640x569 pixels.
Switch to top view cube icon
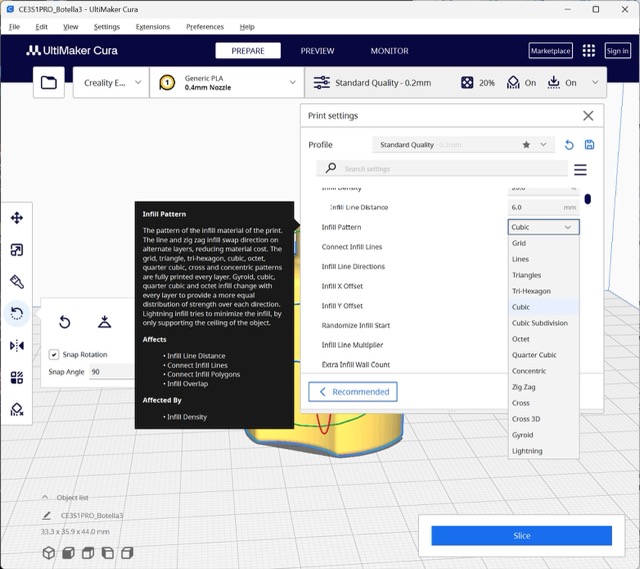88,553
